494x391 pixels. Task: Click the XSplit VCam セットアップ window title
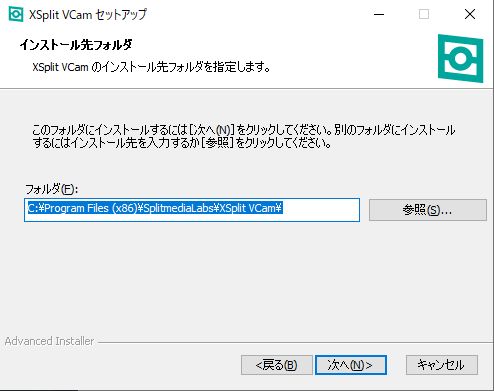(88, 15)
